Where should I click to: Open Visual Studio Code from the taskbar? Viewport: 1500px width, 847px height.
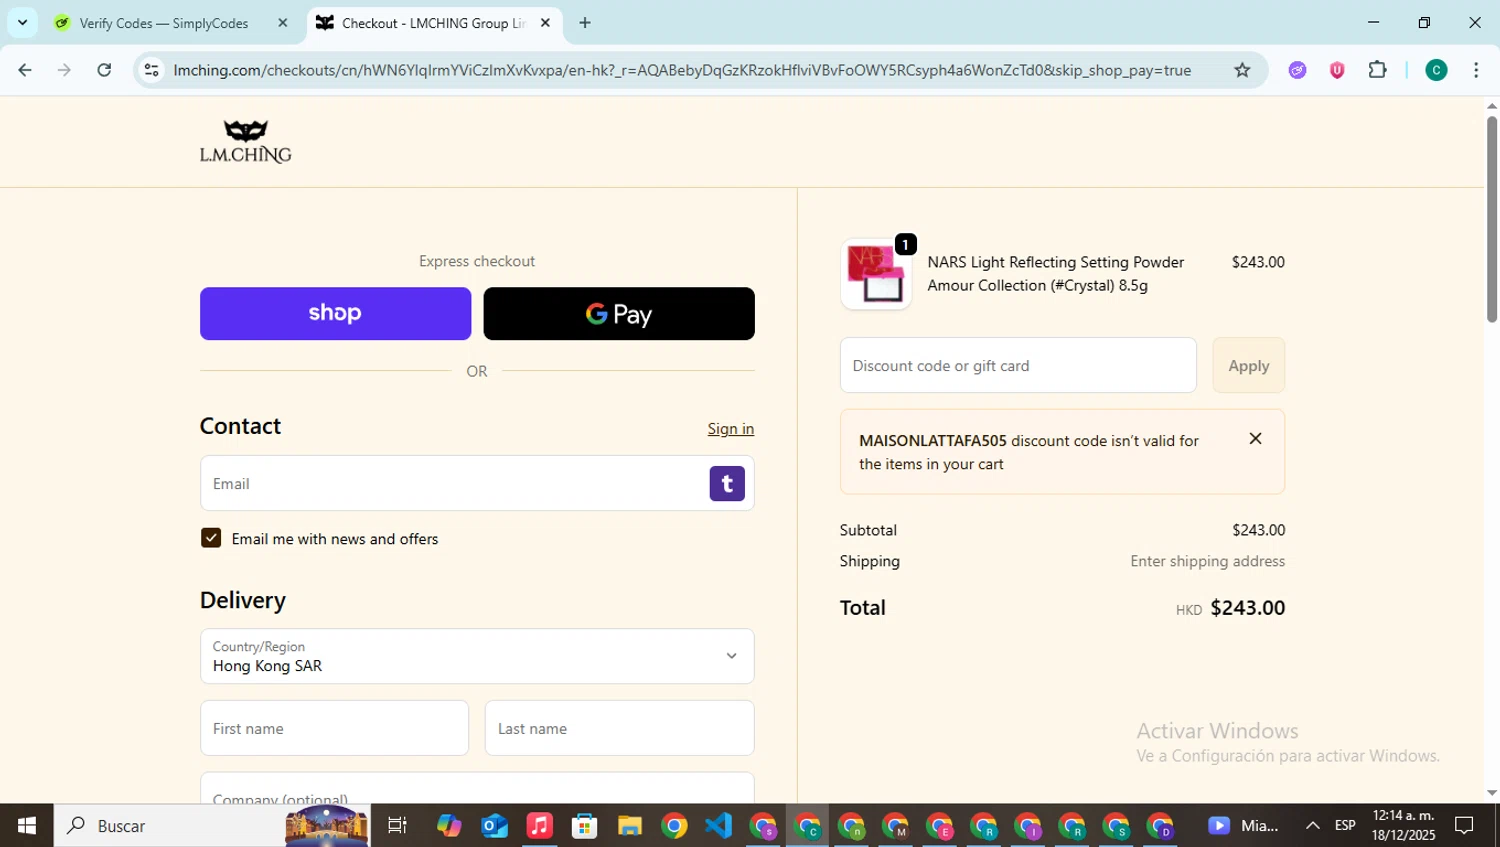click(x=719, y=825)
